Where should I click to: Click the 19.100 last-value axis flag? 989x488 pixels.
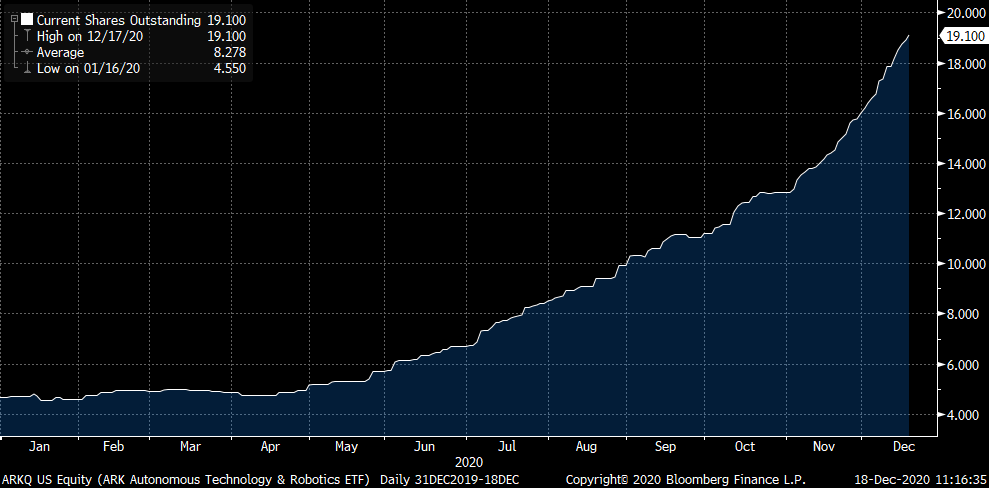[965, 36]
